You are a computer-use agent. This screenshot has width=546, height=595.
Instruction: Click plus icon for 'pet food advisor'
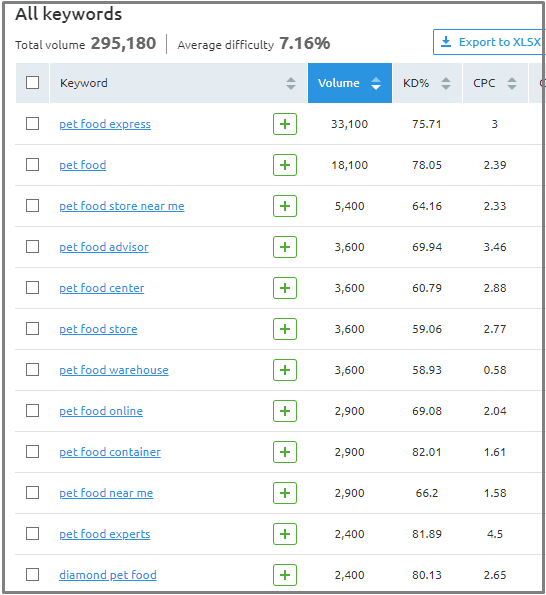pyautogui.click(x=285, y=247)
